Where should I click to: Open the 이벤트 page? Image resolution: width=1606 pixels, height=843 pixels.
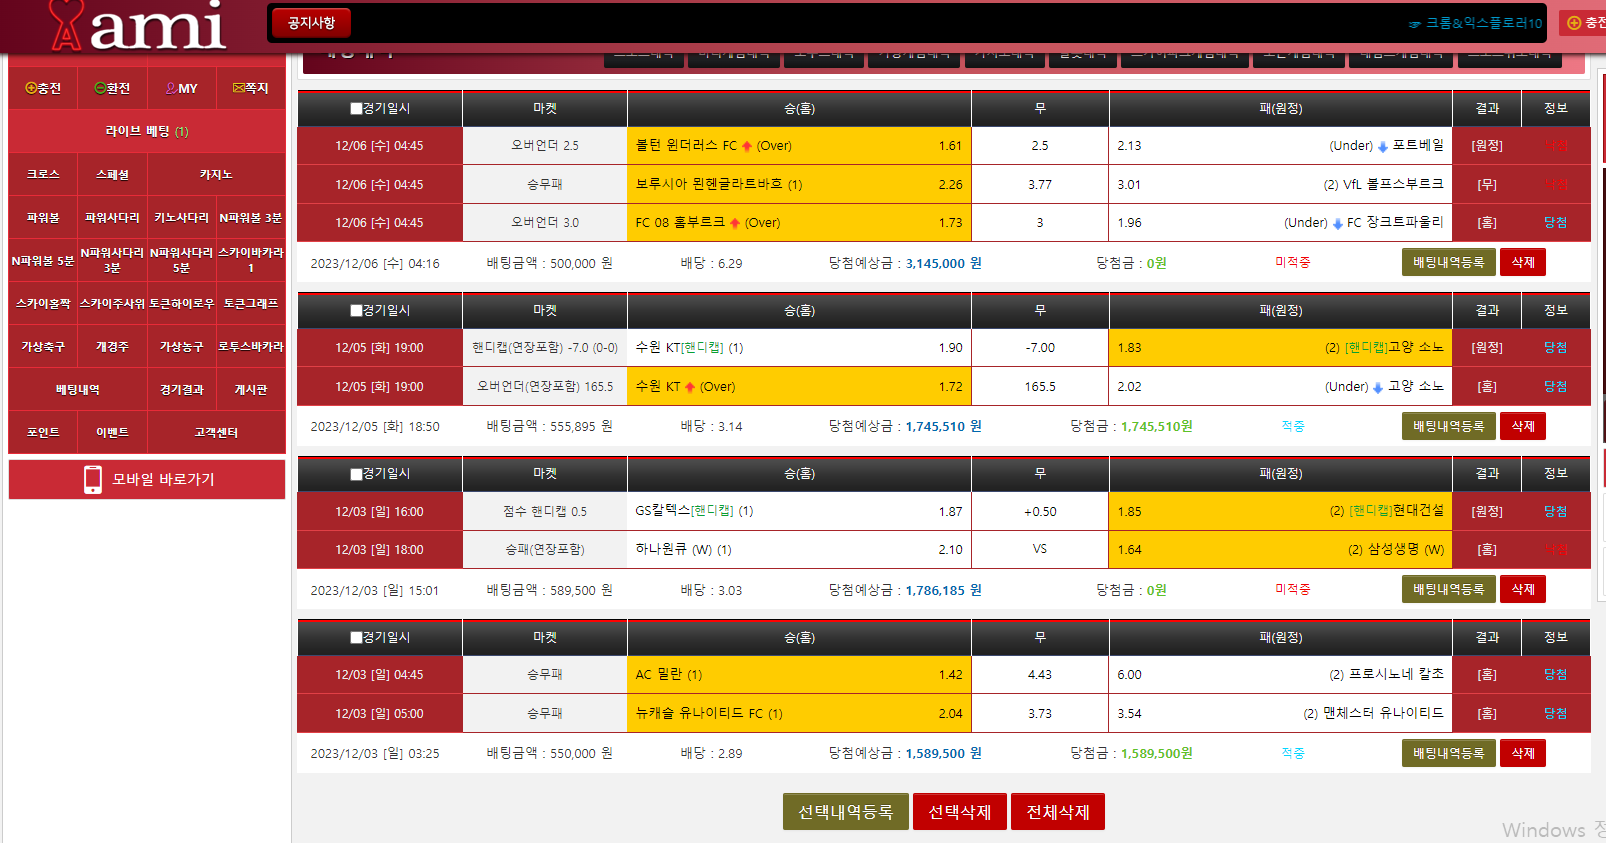(112, 432)
